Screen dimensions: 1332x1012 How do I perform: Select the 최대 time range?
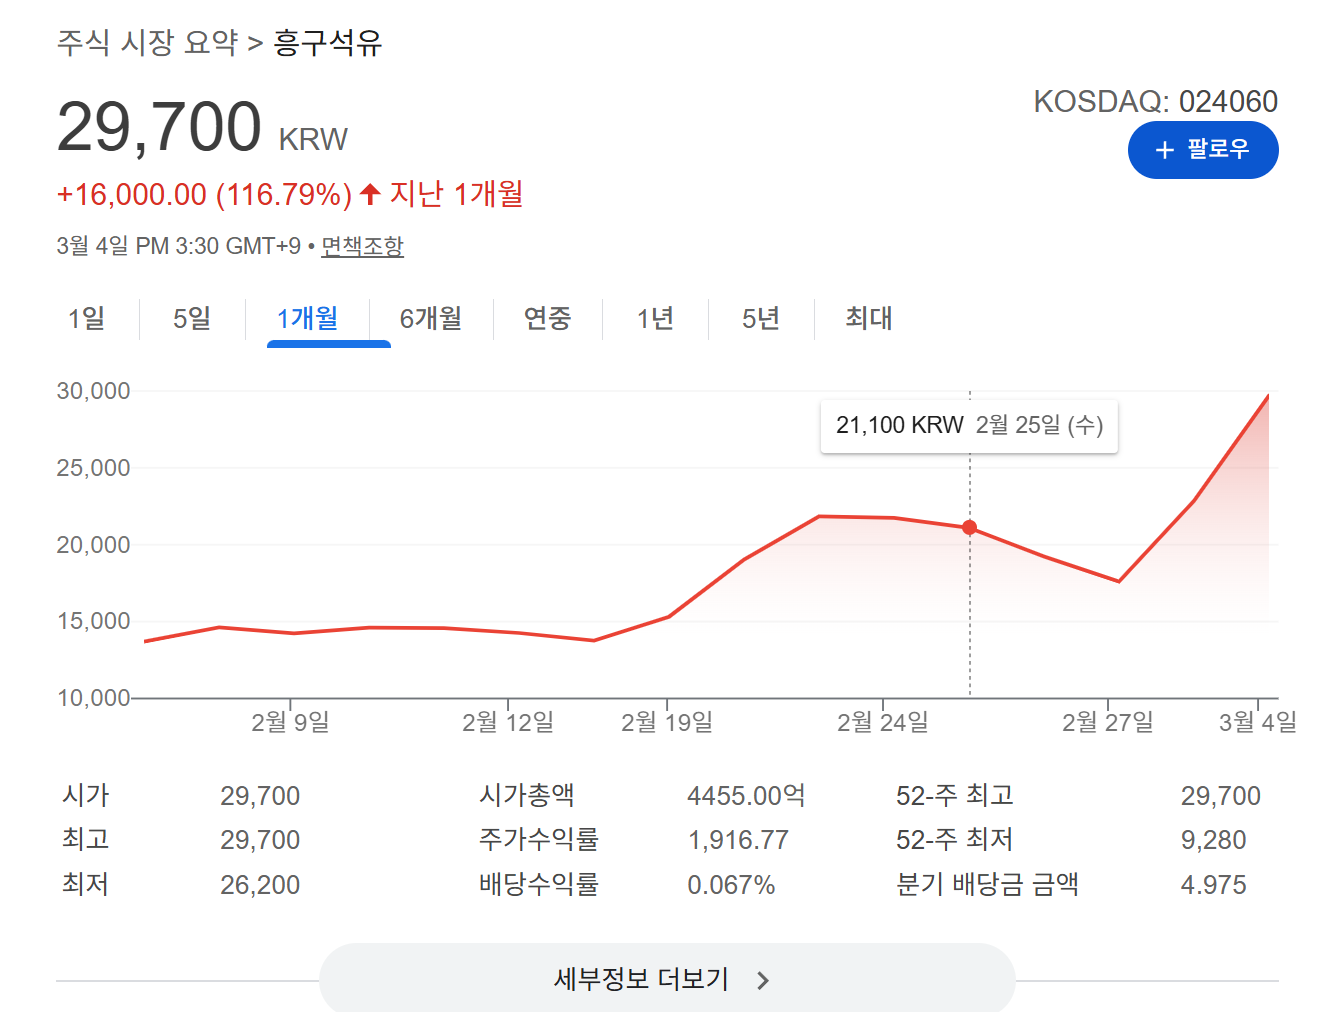coord(866,318)
